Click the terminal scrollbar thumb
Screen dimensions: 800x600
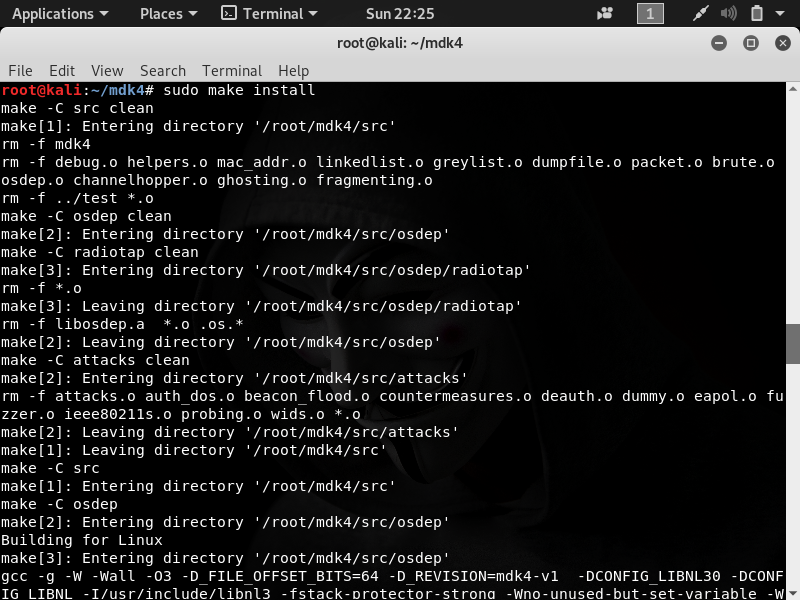(x=793, y=344)
